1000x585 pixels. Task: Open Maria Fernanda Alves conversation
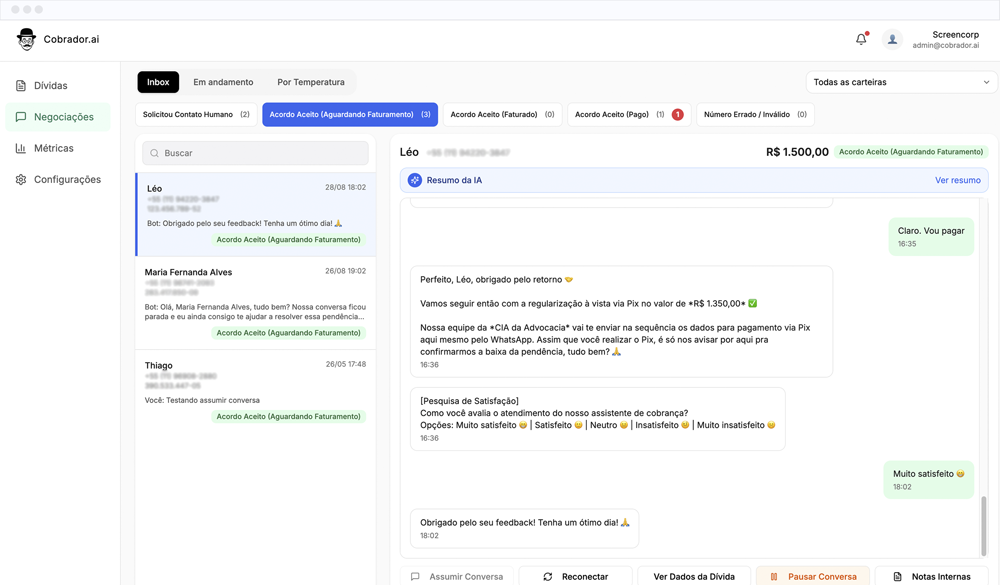coord(256,303)
